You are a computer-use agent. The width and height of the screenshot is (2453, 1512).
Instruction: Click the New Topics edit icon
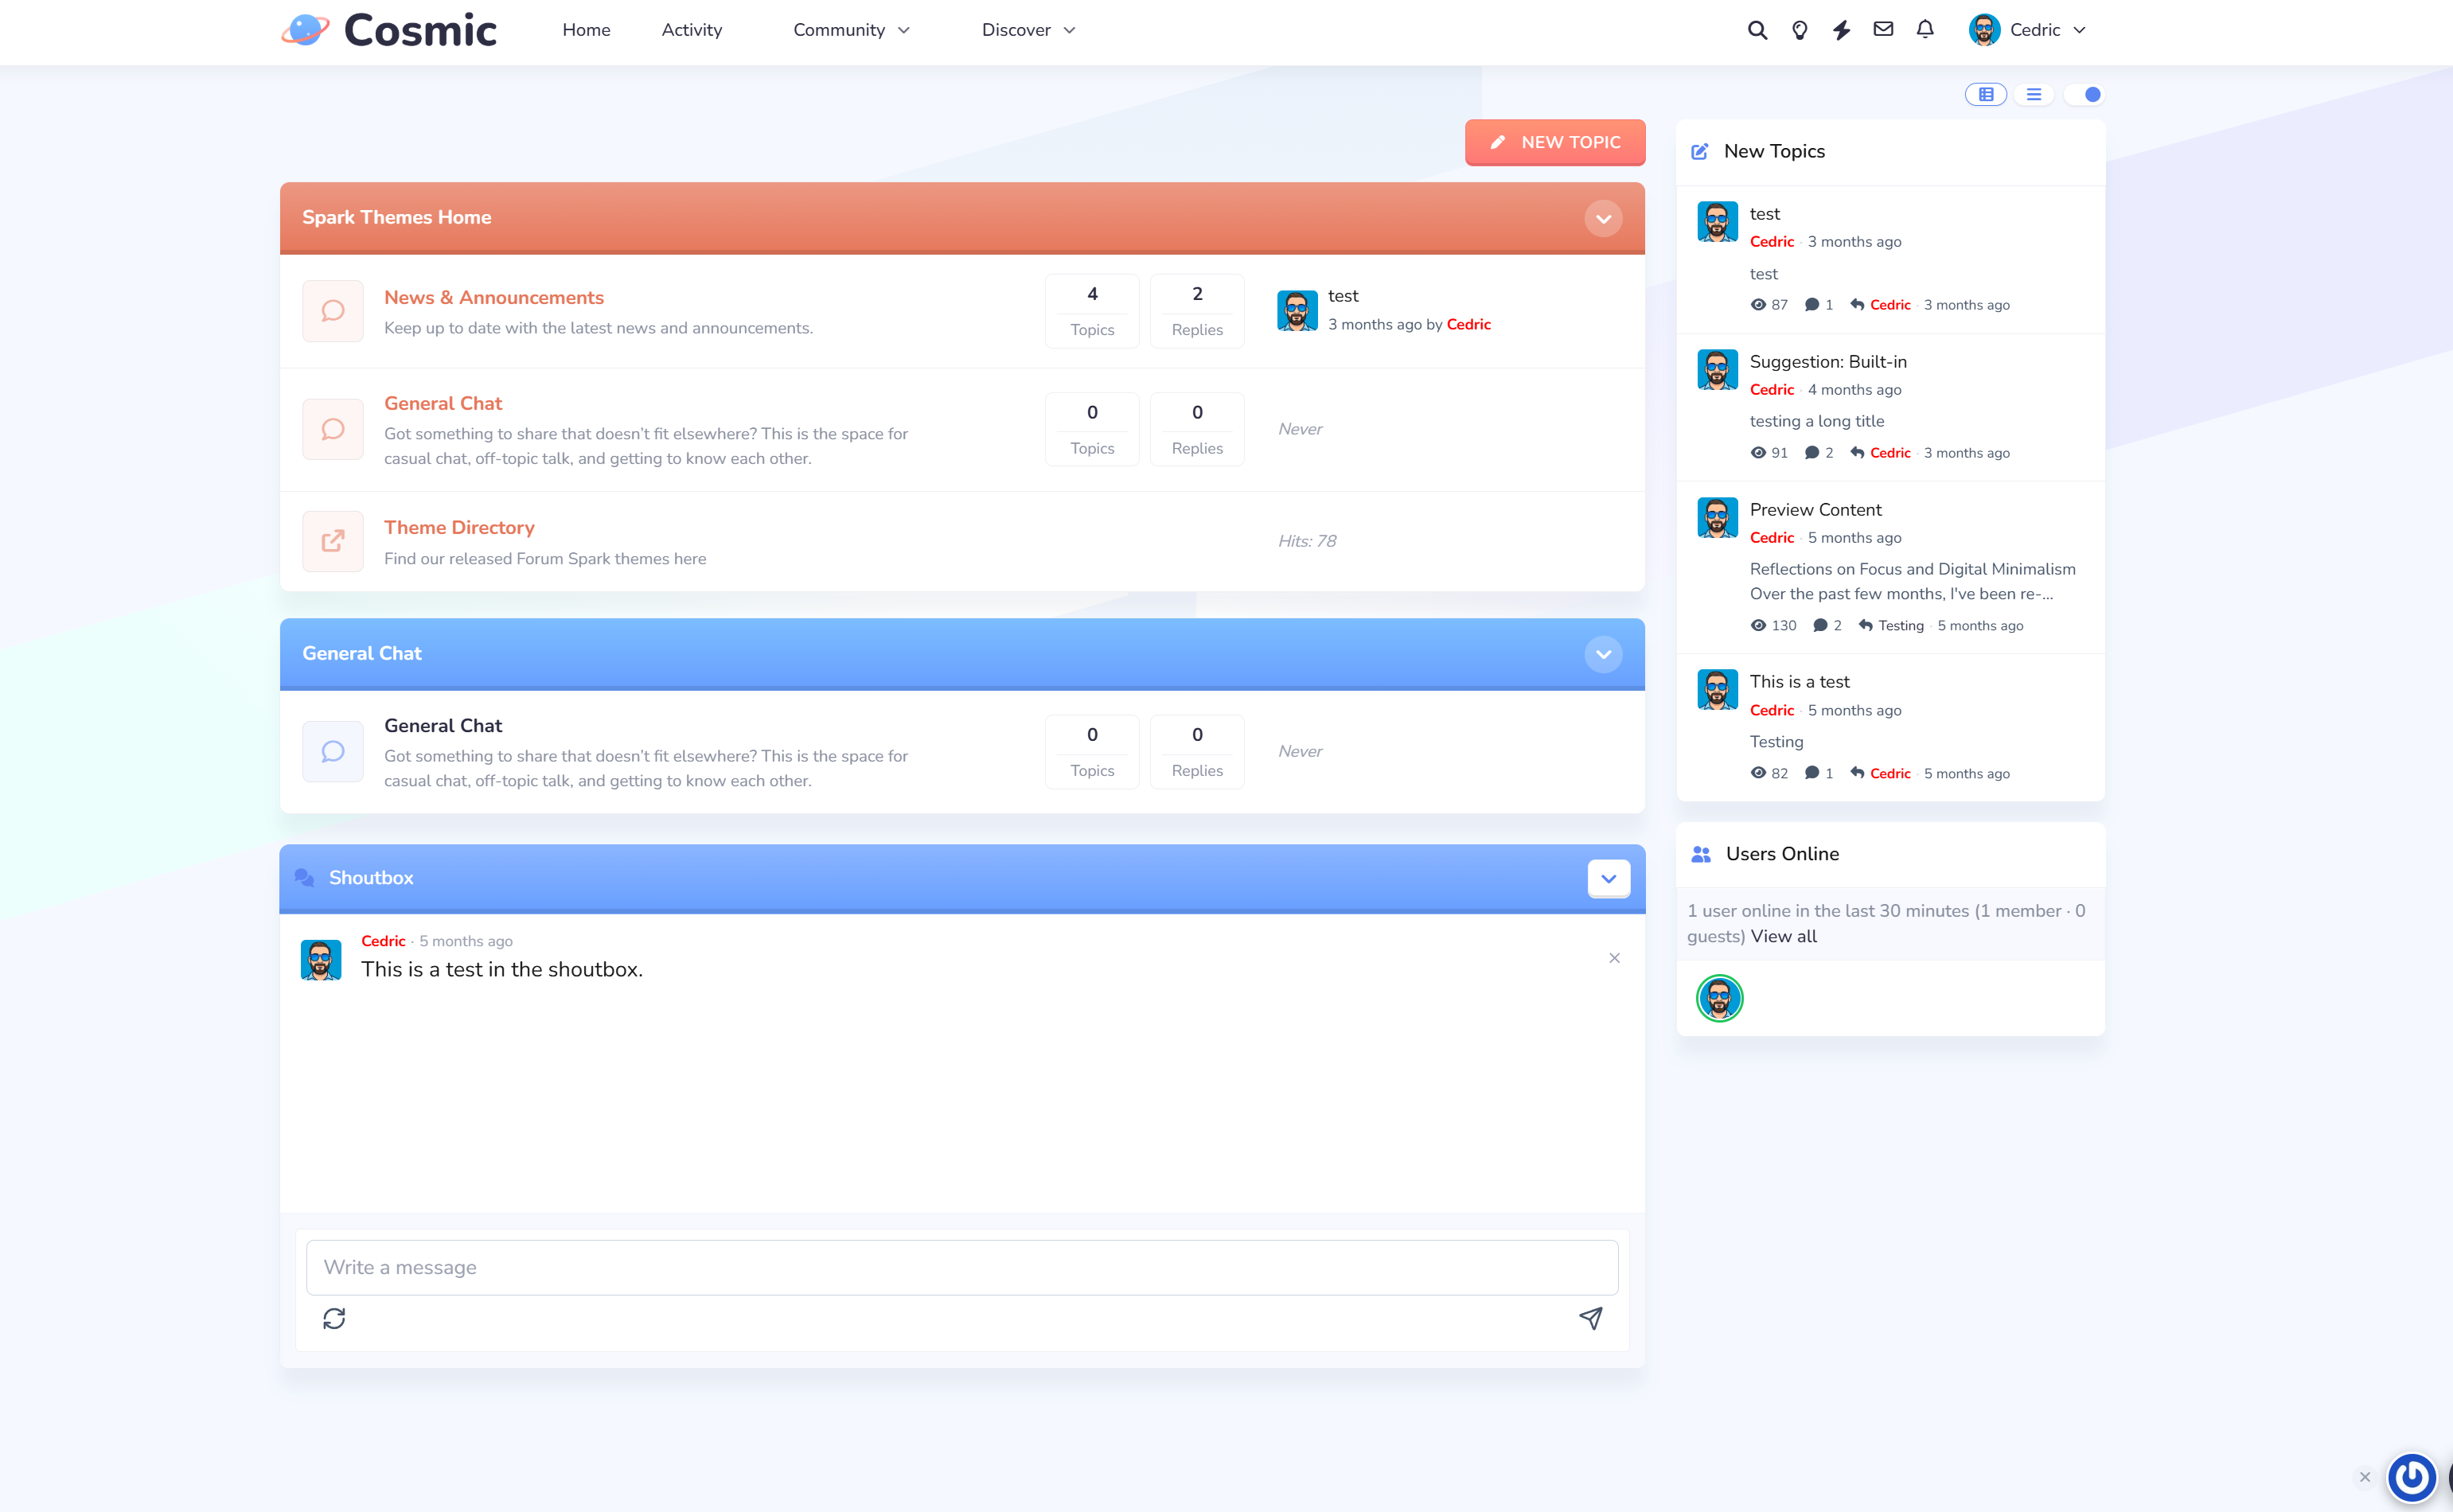pos(1699,151)
